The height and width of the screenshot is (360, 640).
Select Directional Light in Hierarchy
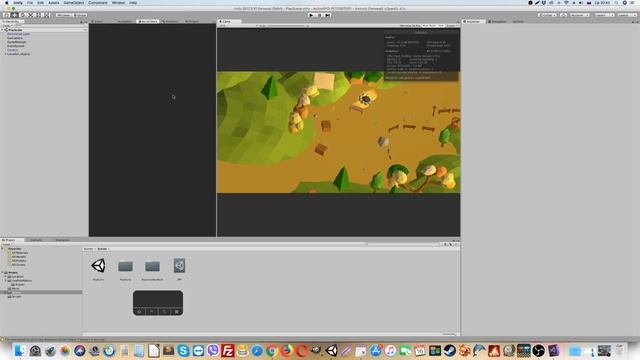point(18,34)
